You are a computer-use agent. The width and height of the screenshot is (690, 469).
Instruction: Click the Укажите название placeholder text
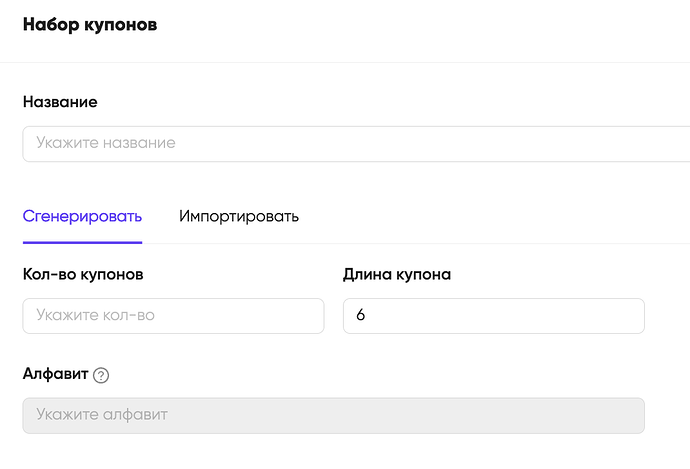click(106, 143)
